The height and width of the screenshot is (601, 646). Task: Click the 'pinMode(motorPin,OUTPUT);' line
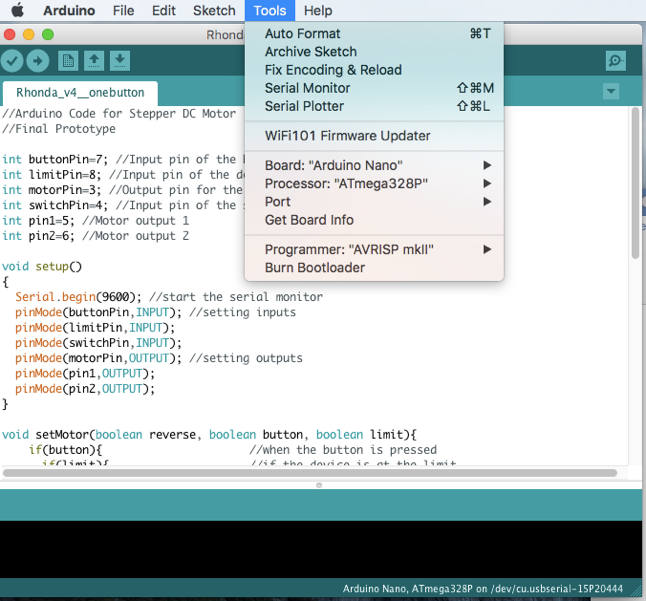(x=159, y=358)
